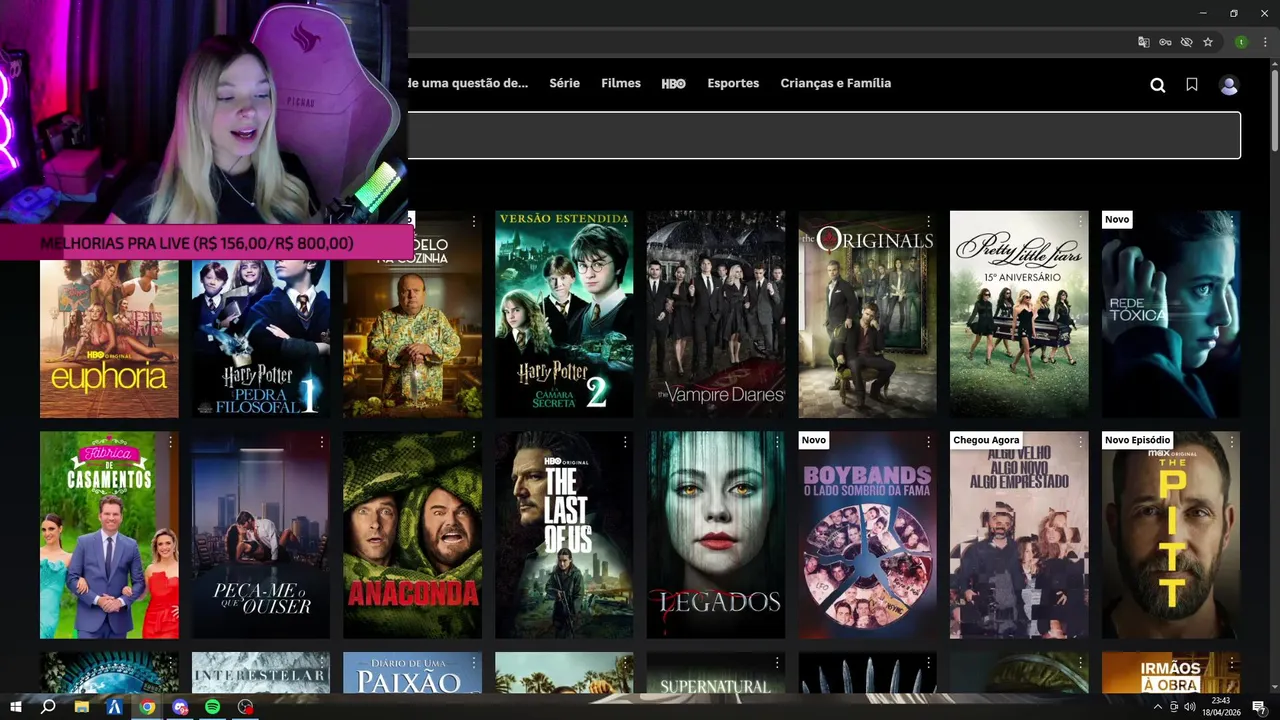Image resolution: width=1280 pixels, height=720 pixels.
Task: Open options menu on The Vampire Diaries poster
Action: [x=777, y=221]
